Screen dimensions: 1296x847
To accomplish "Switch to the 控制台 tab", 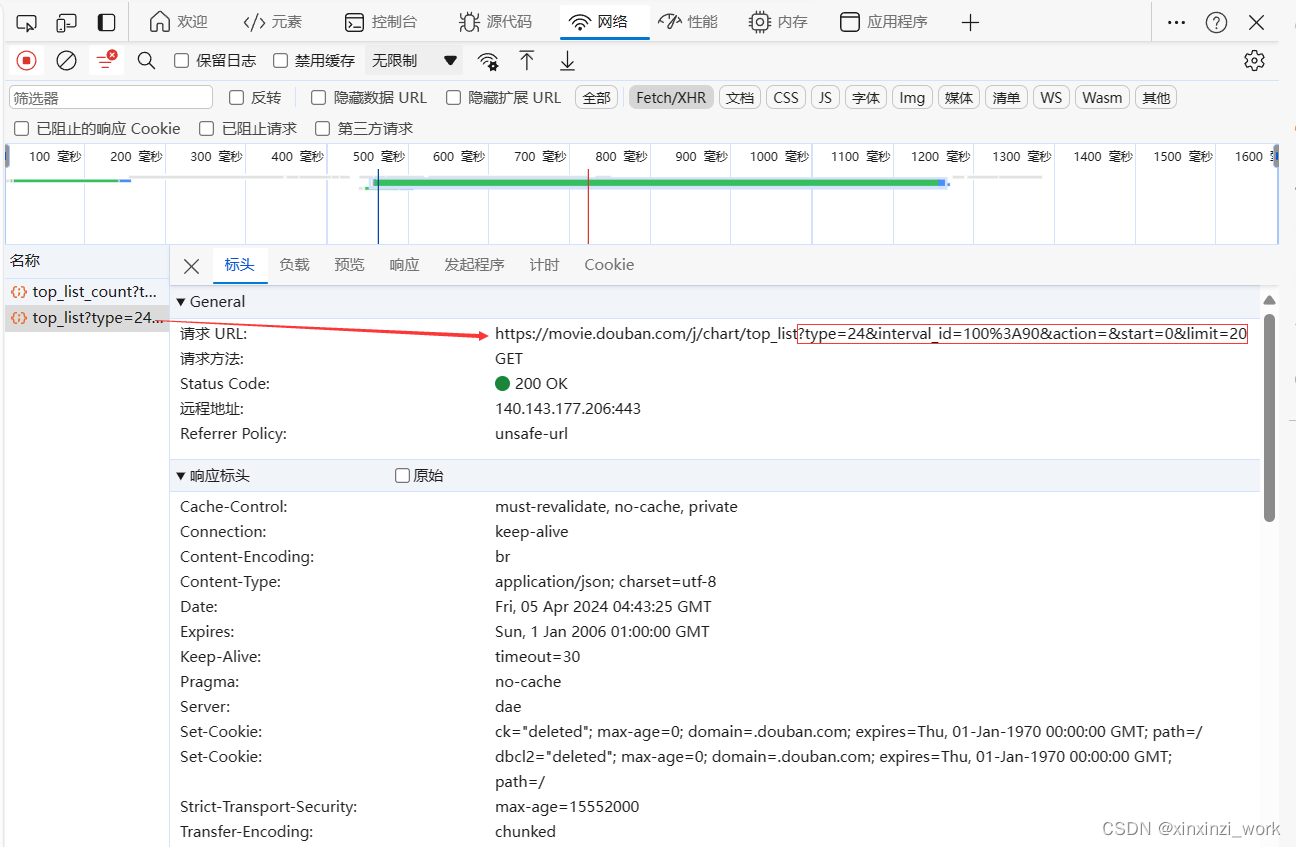I will click(380, 22).
